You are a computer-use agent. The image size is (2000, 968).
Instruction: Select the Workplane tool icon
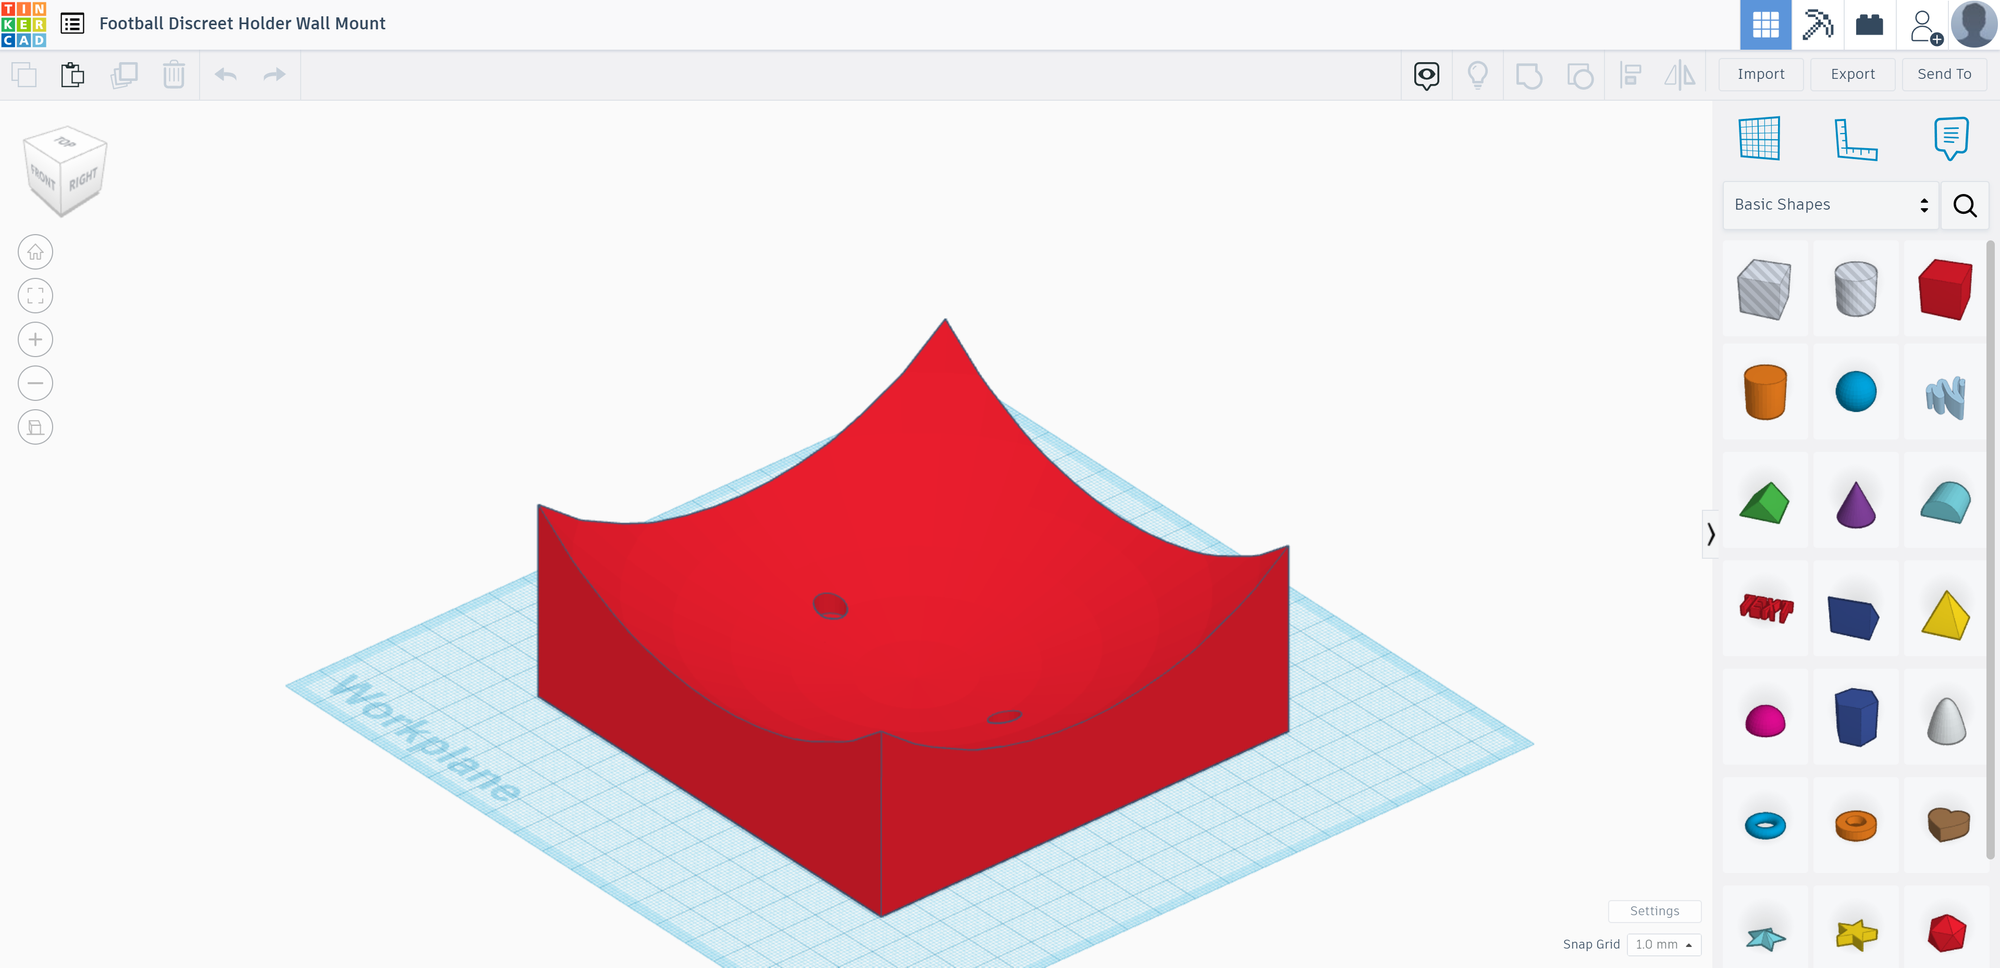tap(1760, 138)
